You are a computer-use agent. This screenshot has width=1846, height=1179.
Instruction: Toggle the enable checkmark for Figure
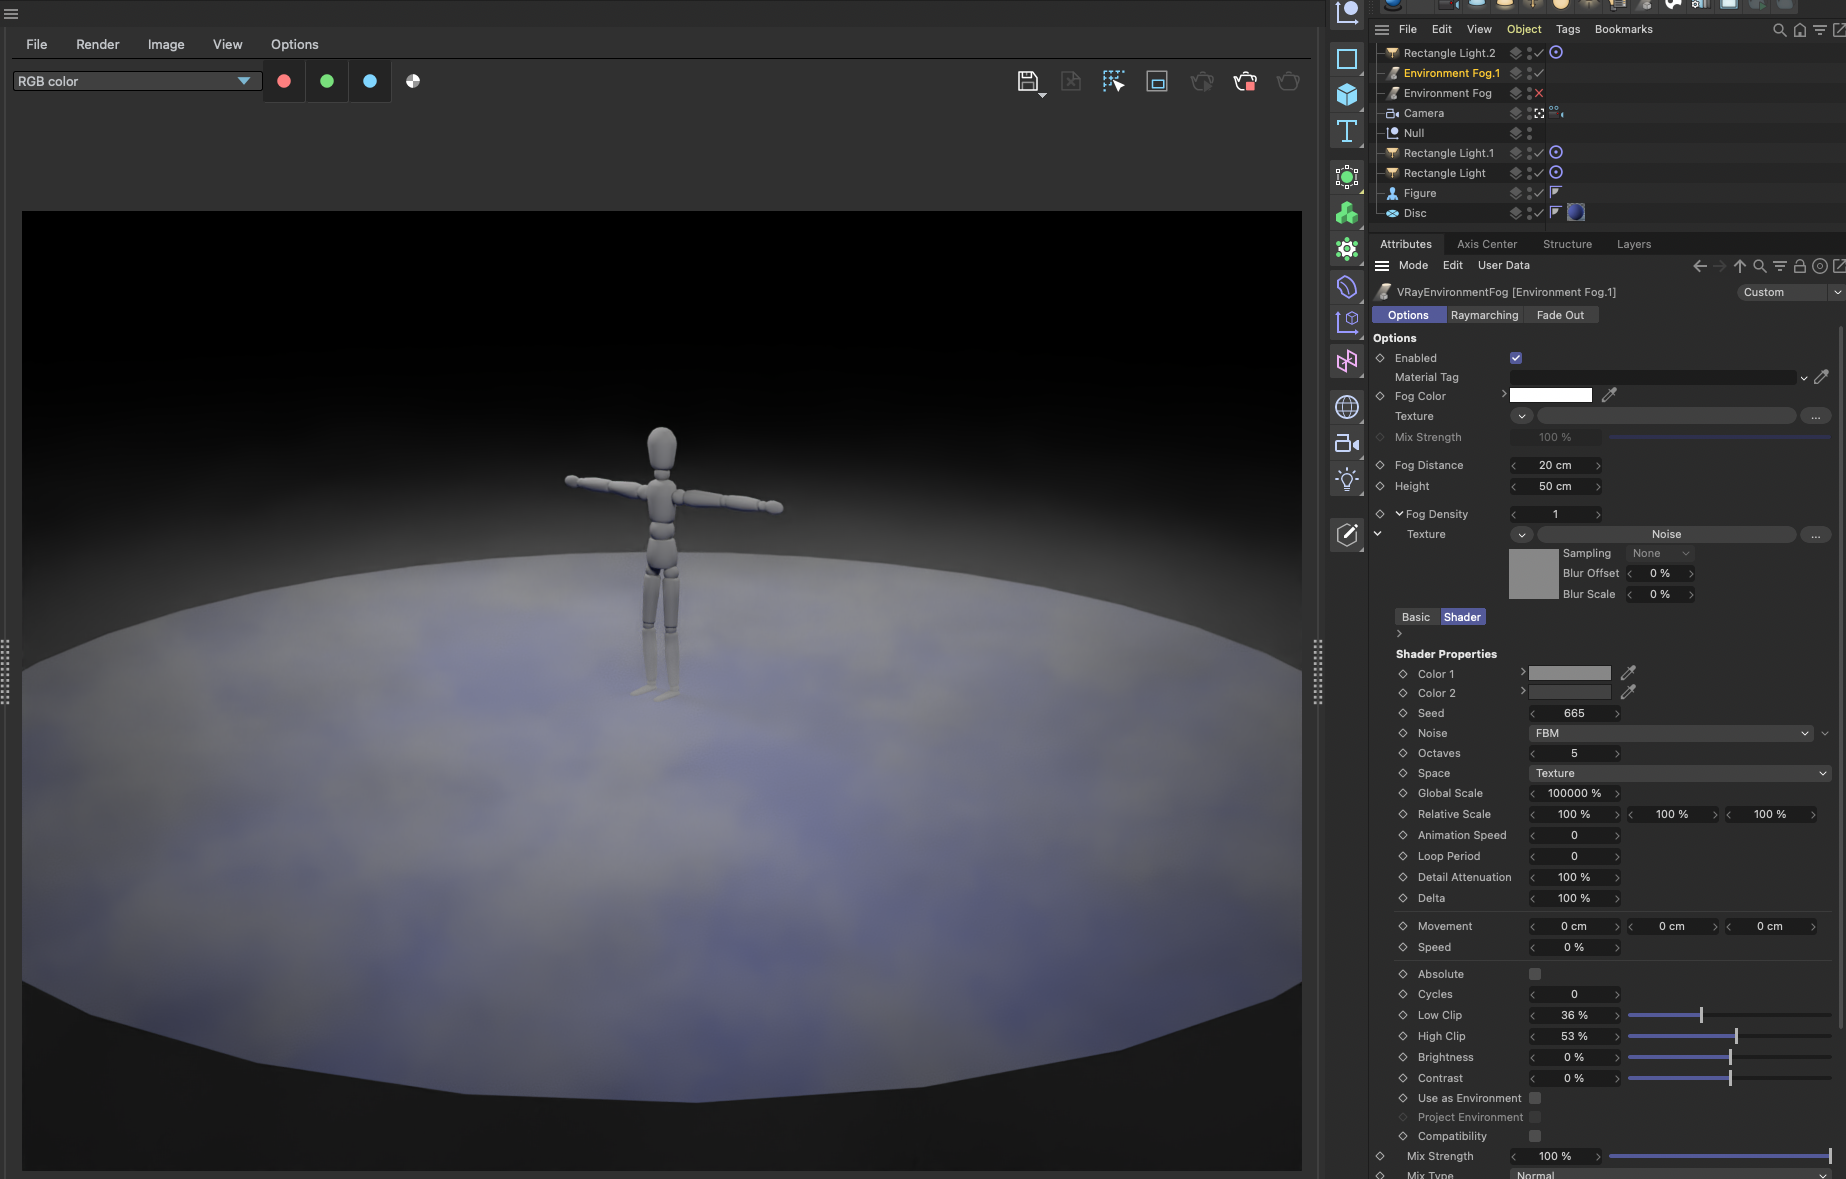pos(1539,193)
